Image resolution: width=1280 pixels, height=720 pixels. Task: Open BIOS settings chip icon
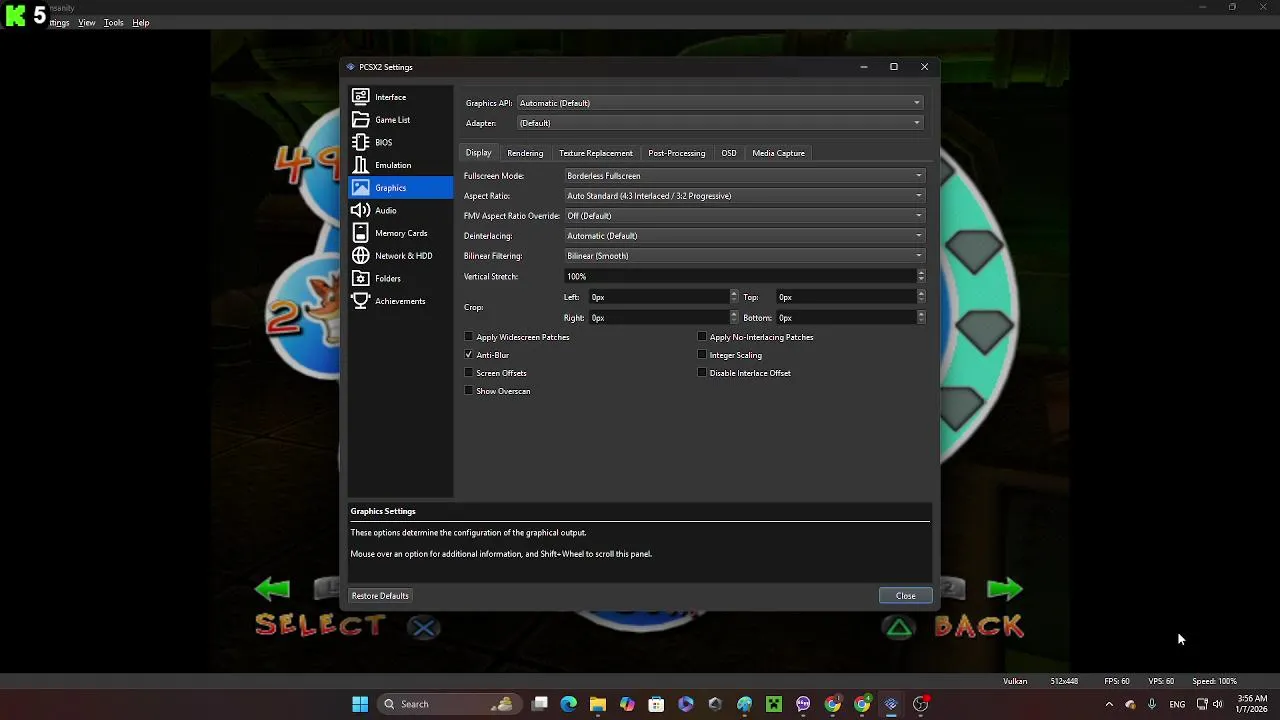pos(361,142)
